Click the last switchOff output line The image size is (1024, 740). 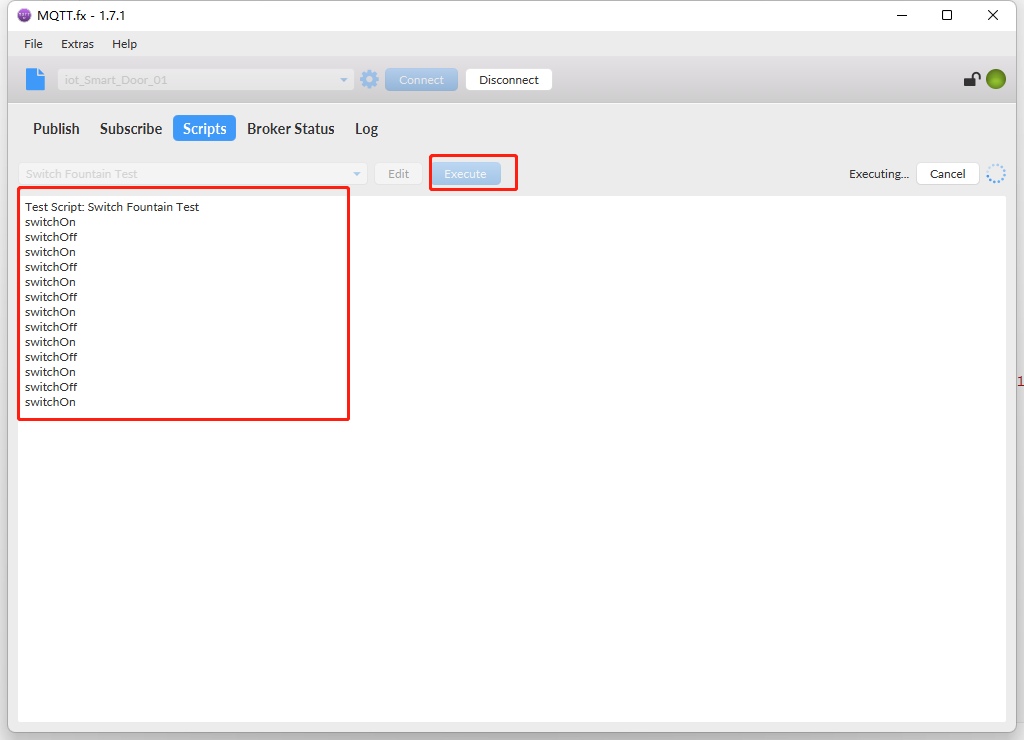pos(51,387)
